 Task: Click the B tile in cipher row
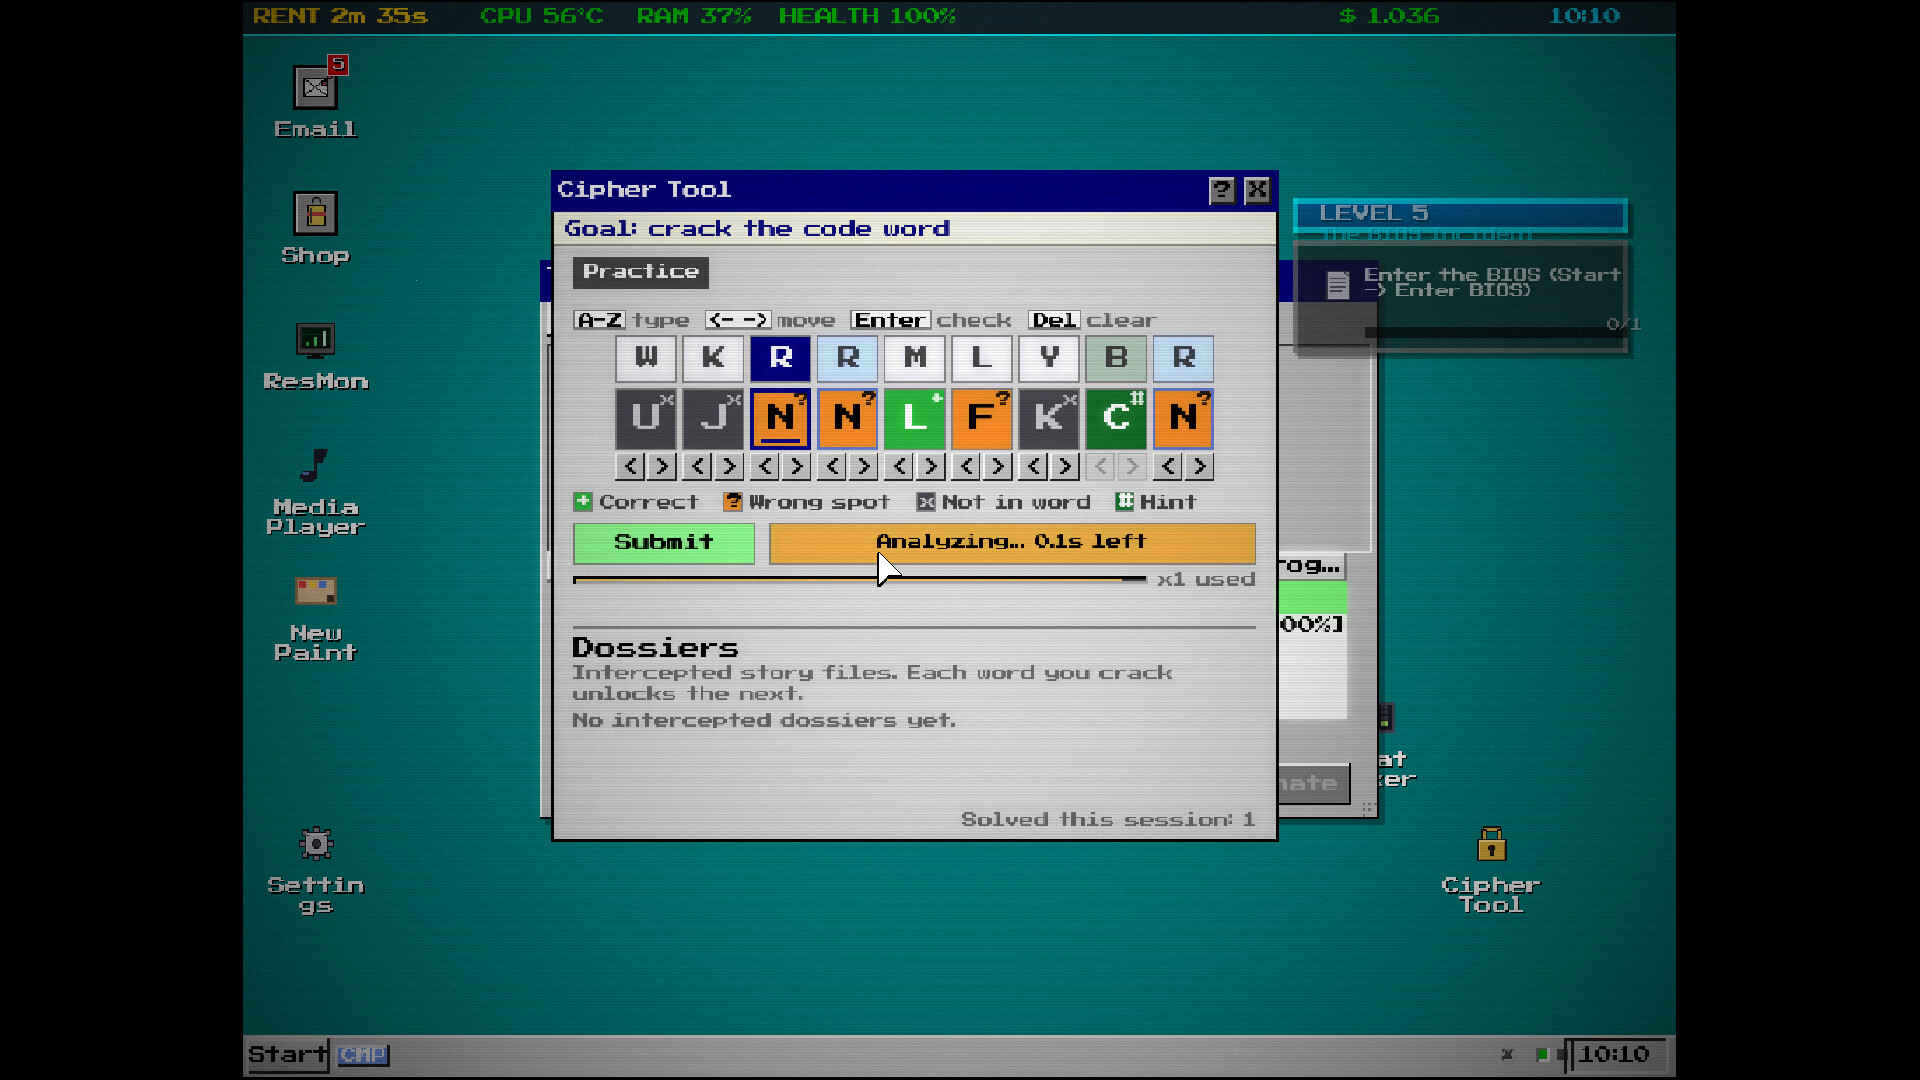(1116, 358)
